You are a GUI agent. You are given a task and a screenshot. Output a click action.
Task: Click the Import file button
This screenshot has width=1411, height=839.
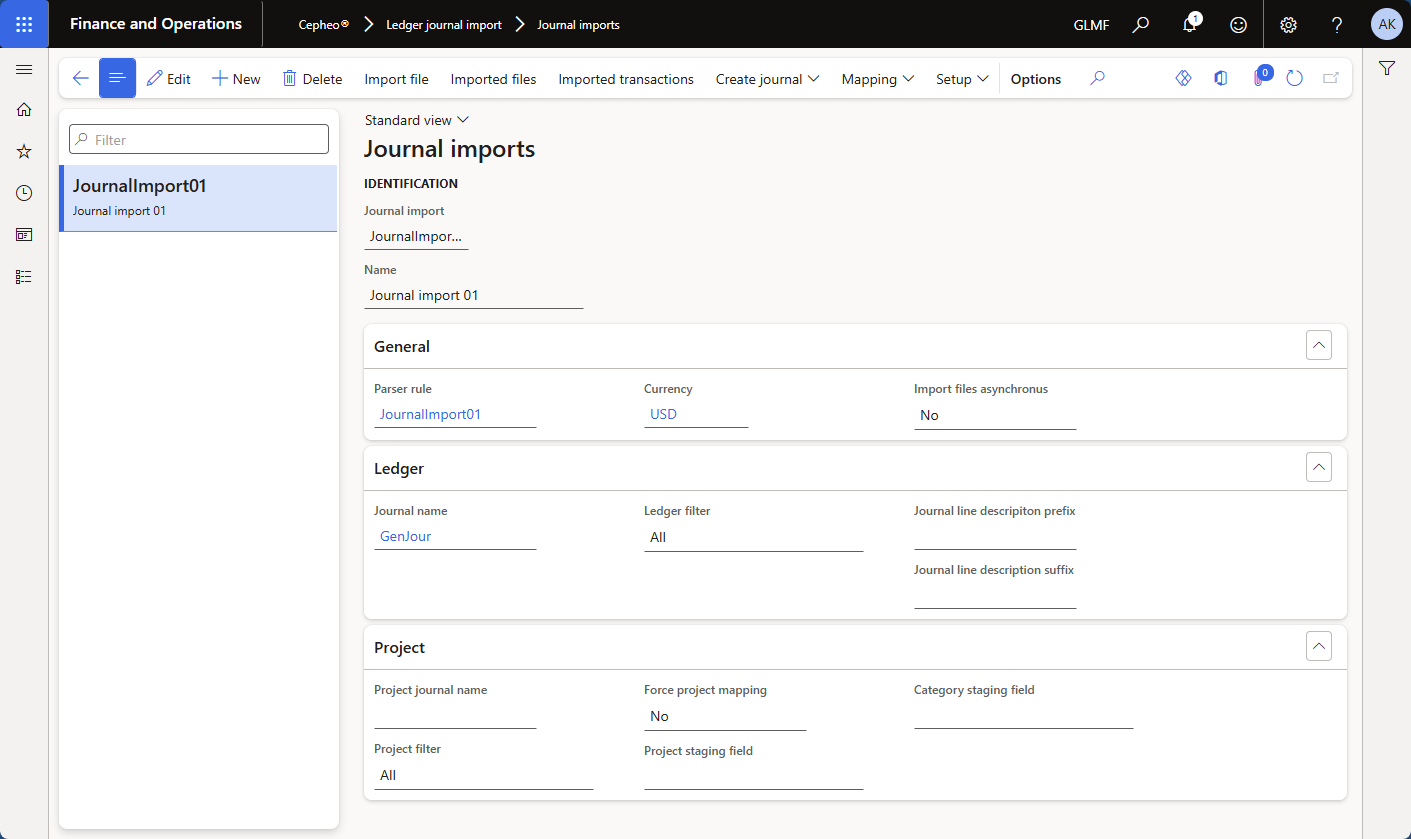396,79
